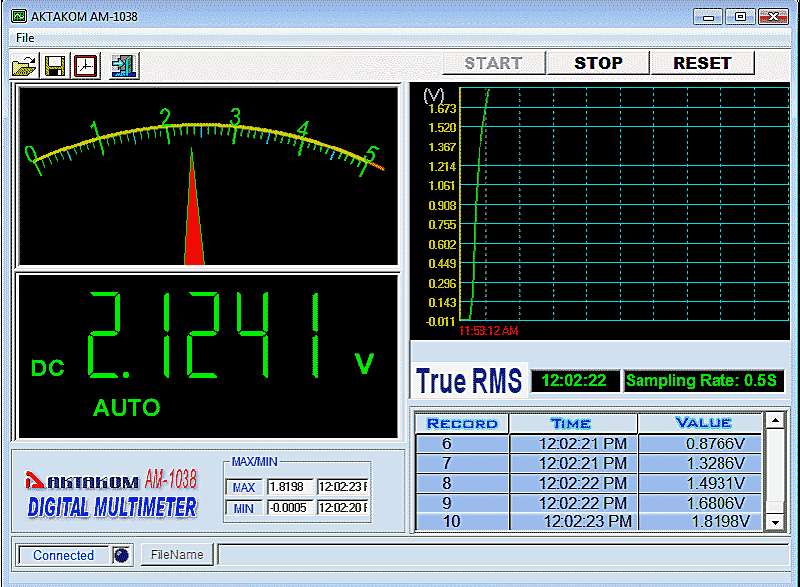This screenshot has width=800, height=587.
Task: Click the value cell 1.3286V
Action: click(701, 463)
